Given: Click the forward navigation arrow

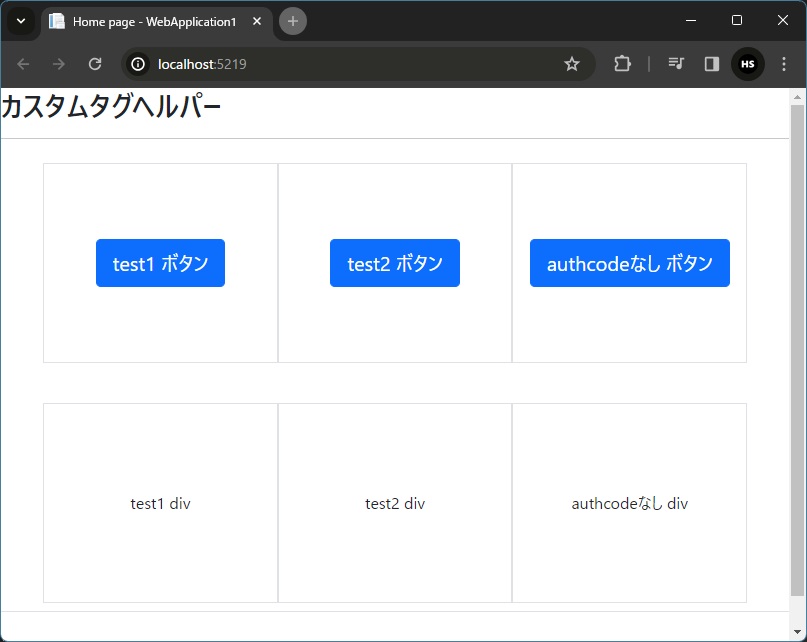Looking at the screenshot, I should (59, 64).
